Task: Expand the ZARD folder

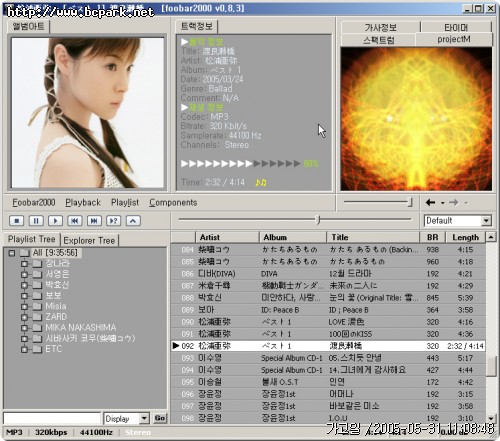Action: [24, 317]
